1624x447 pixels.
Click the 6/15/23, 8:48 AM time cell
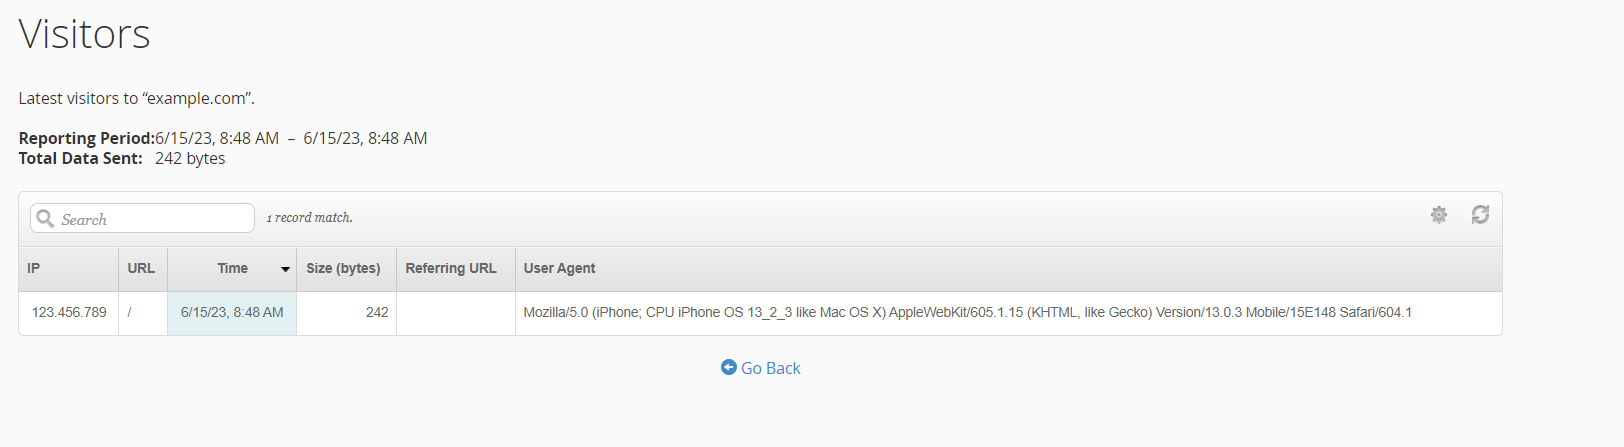click(232, 313)
